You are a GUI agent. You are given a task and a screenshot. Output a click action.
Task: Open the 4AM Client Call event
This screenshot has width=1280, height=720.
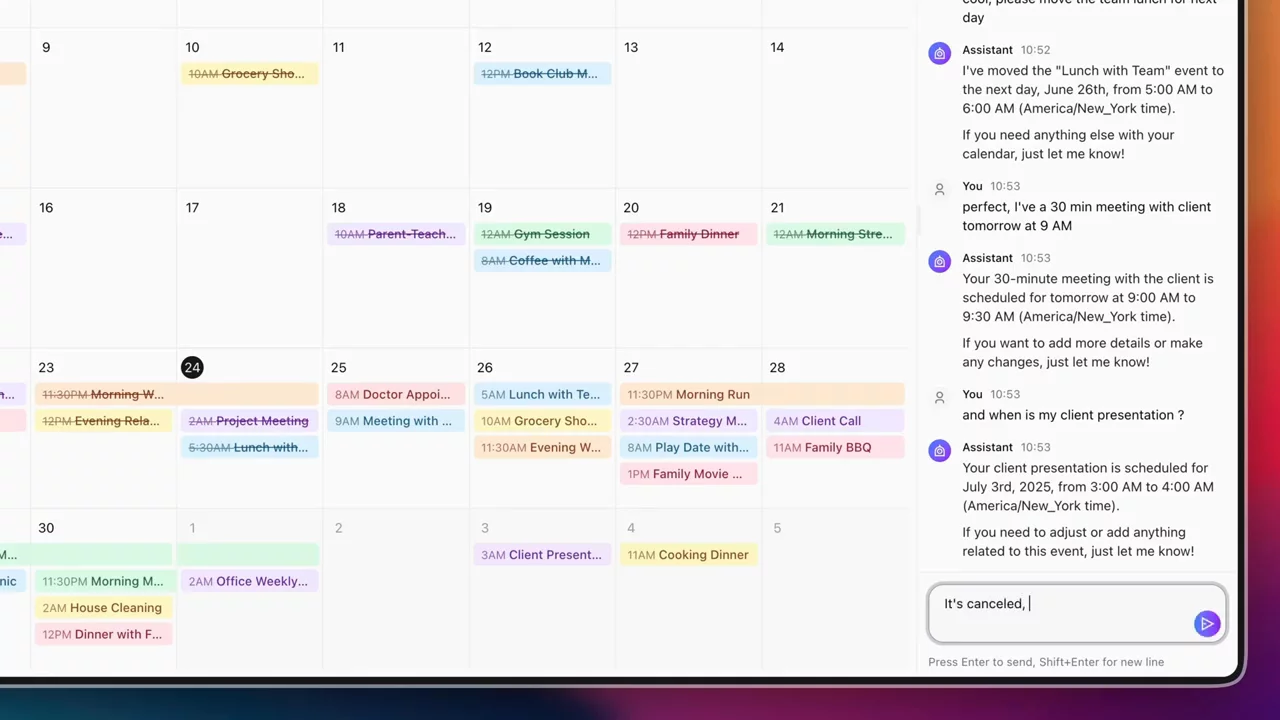pos(835,421)
